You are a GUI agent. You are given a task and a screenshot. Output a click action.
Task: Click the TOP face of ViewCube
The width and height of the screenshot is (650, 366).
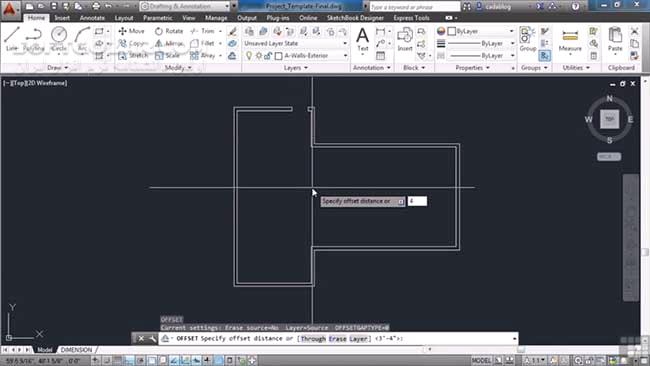point(609,119)
